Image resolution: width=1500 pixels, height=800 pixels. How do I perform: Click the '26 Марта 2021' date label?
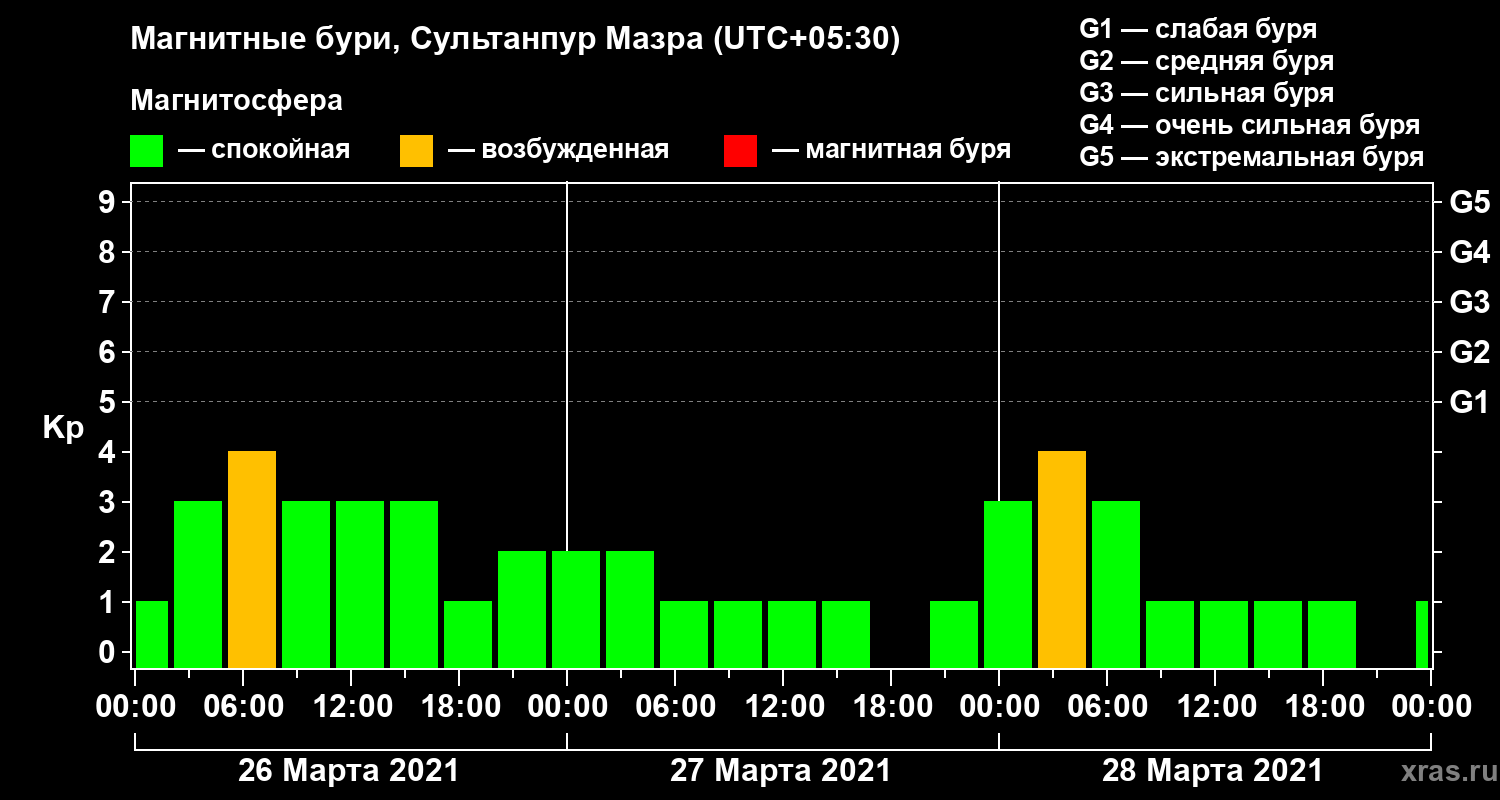(348, 771)
